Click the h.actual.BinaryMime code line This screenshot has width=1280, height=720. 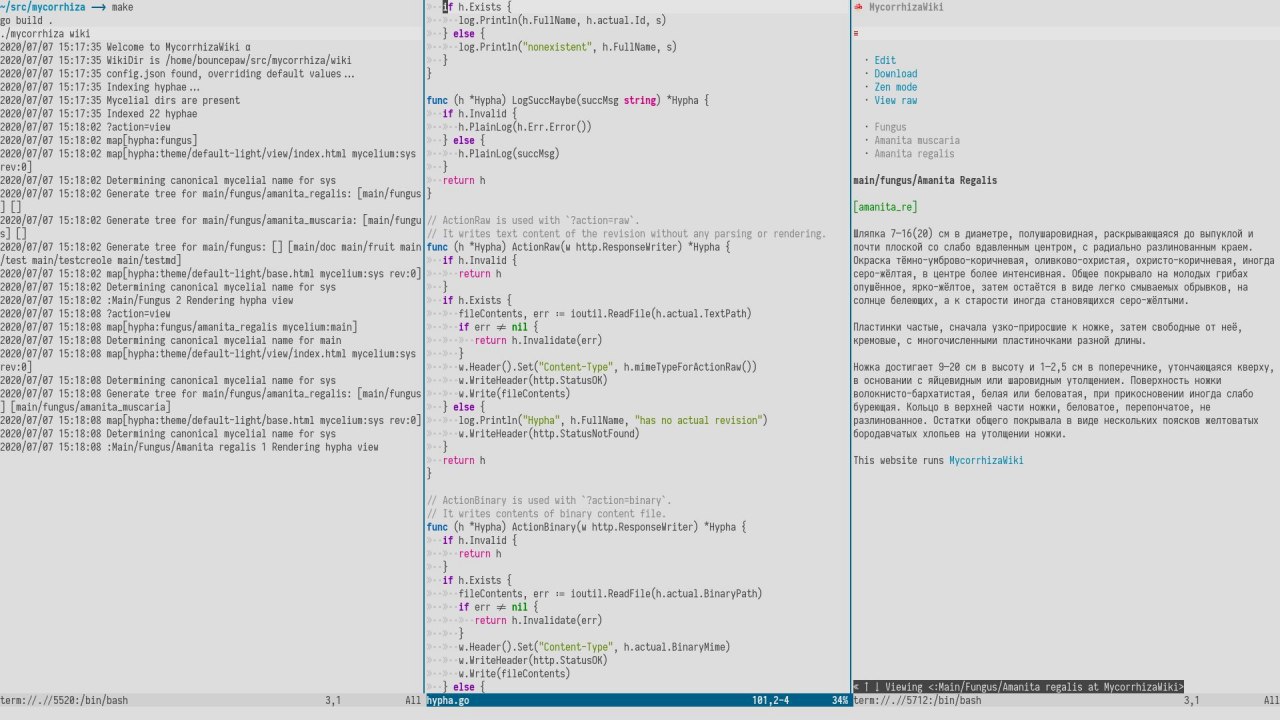pyautogui.click(x=594, y=647)
